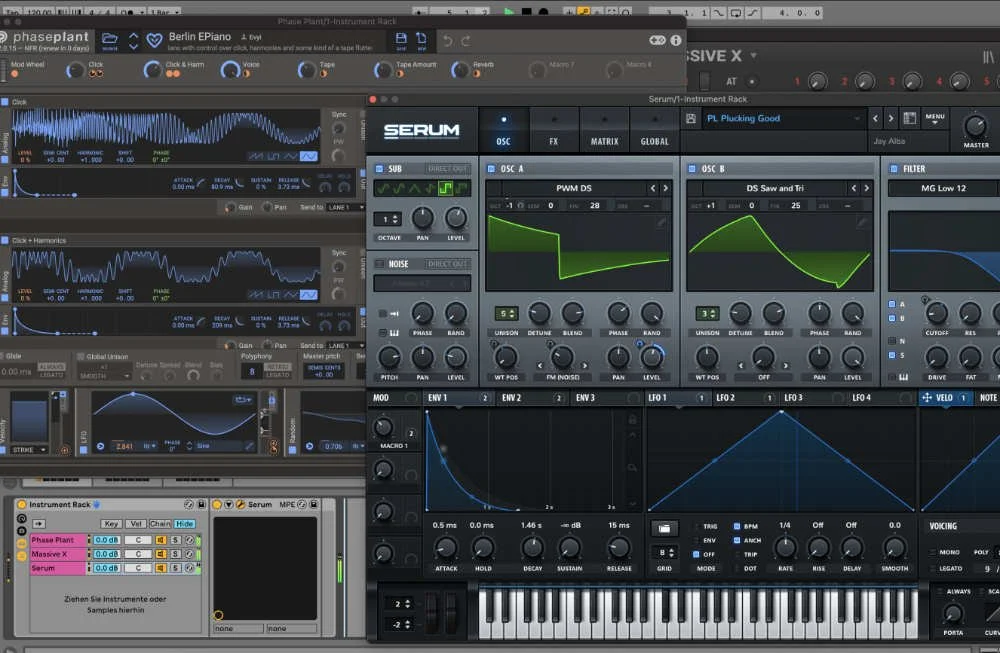Click DIRECT OUT on Serum's SUB oscillator
Screen dimensions: 1000x653
point(447,168)
